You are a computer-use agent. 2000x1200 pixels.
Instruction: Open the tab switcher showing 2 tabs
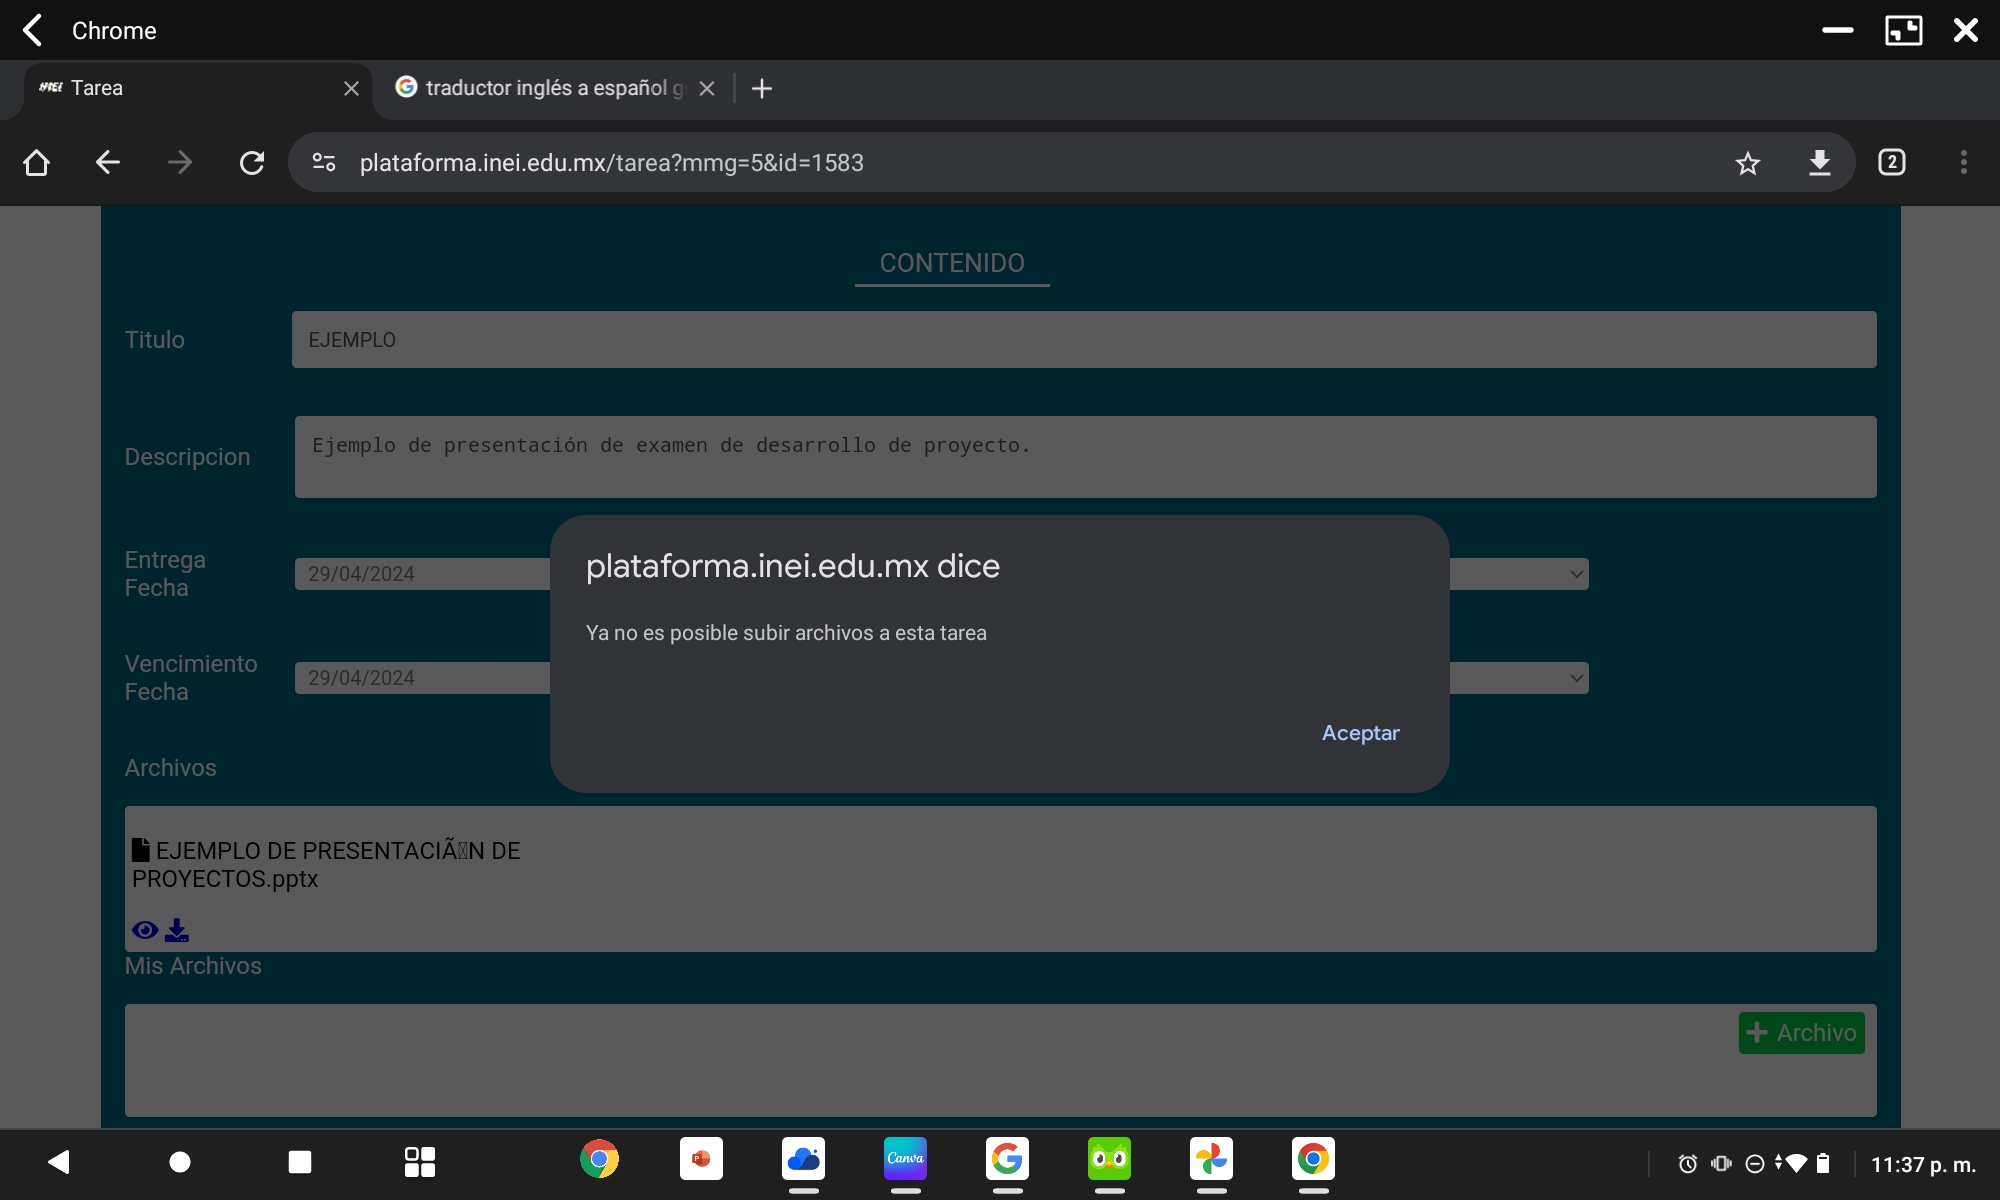tap(1891, 163)
